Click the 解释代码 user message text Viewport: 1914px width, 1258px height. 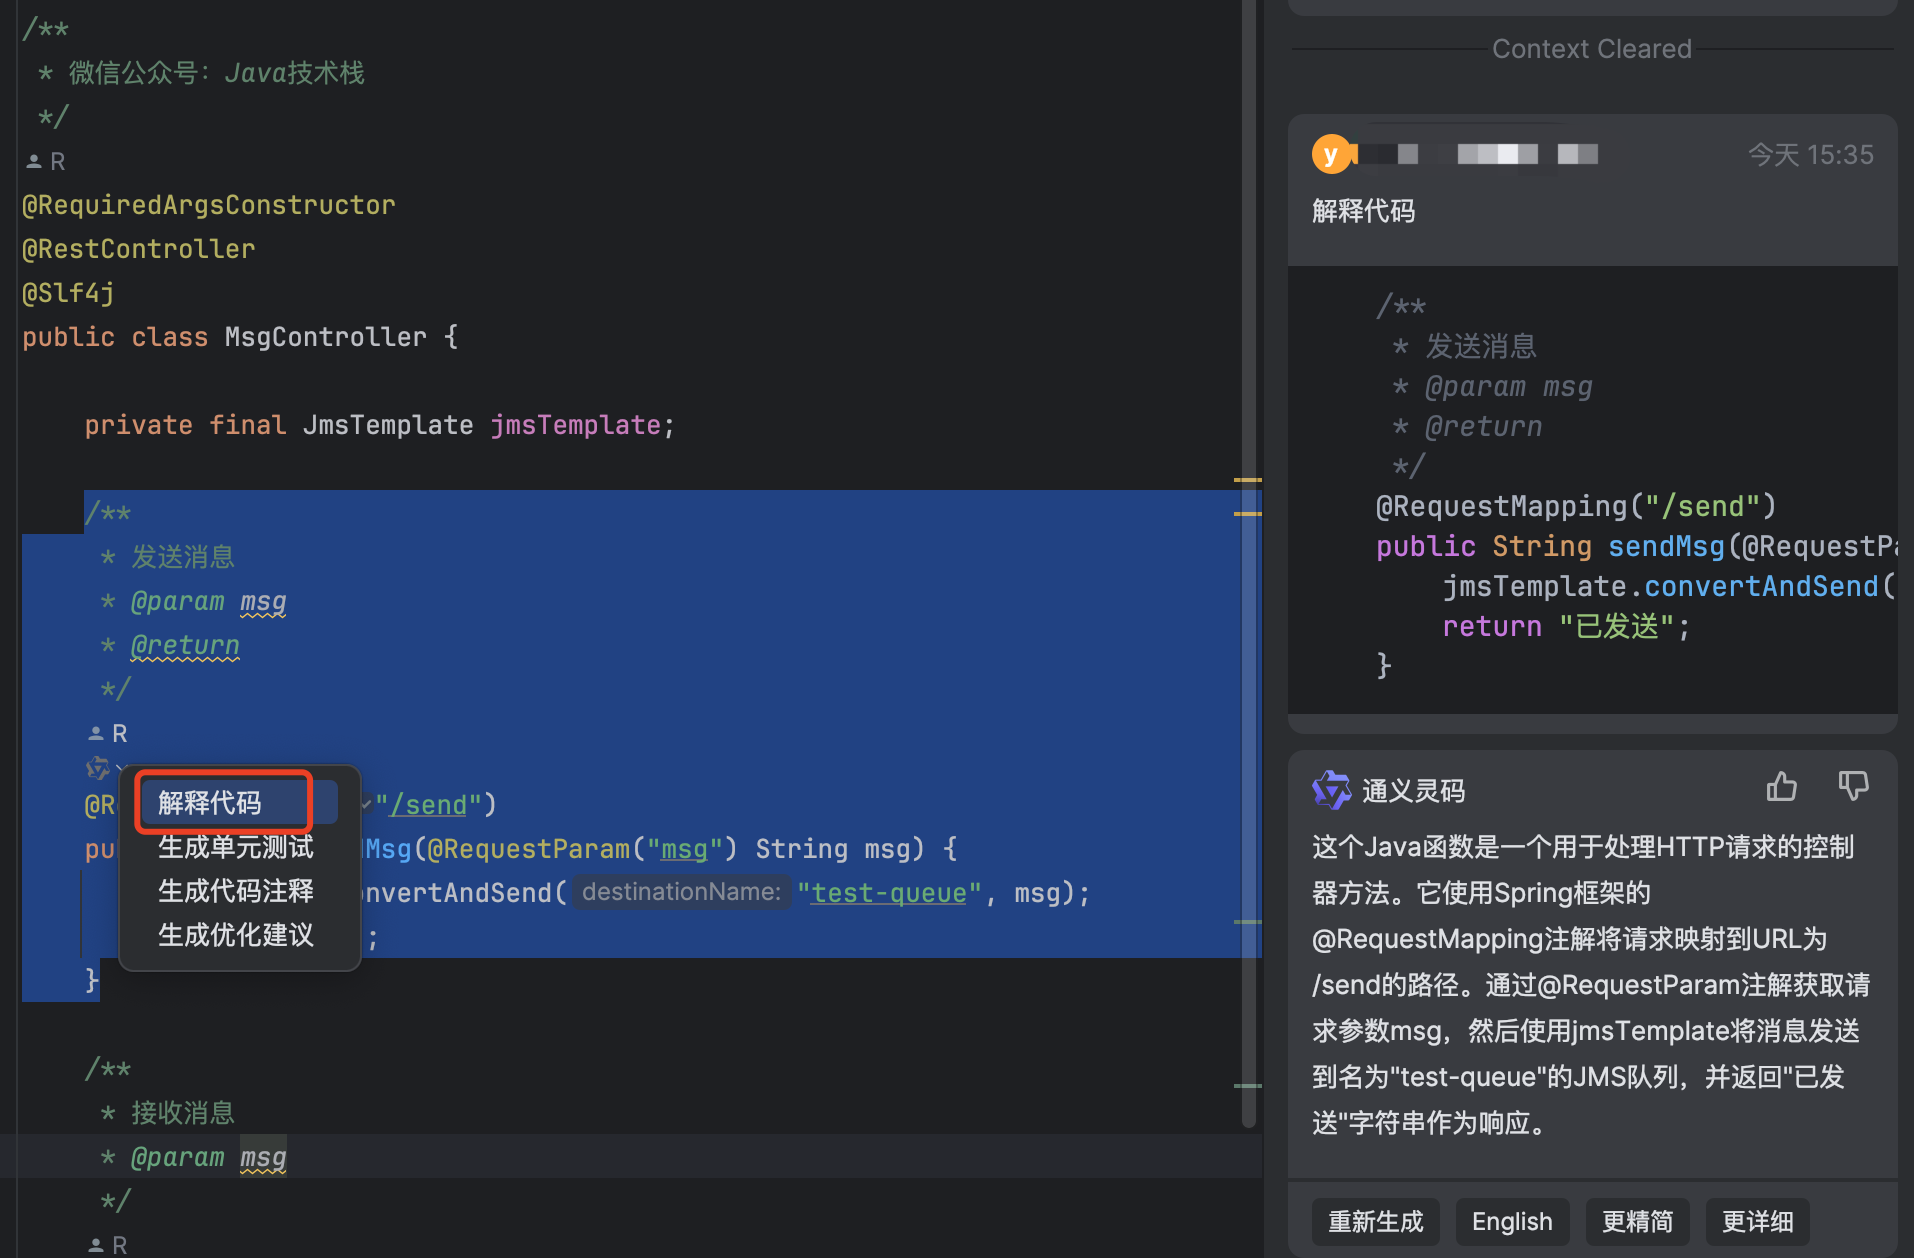click(x=1363, y=211)
